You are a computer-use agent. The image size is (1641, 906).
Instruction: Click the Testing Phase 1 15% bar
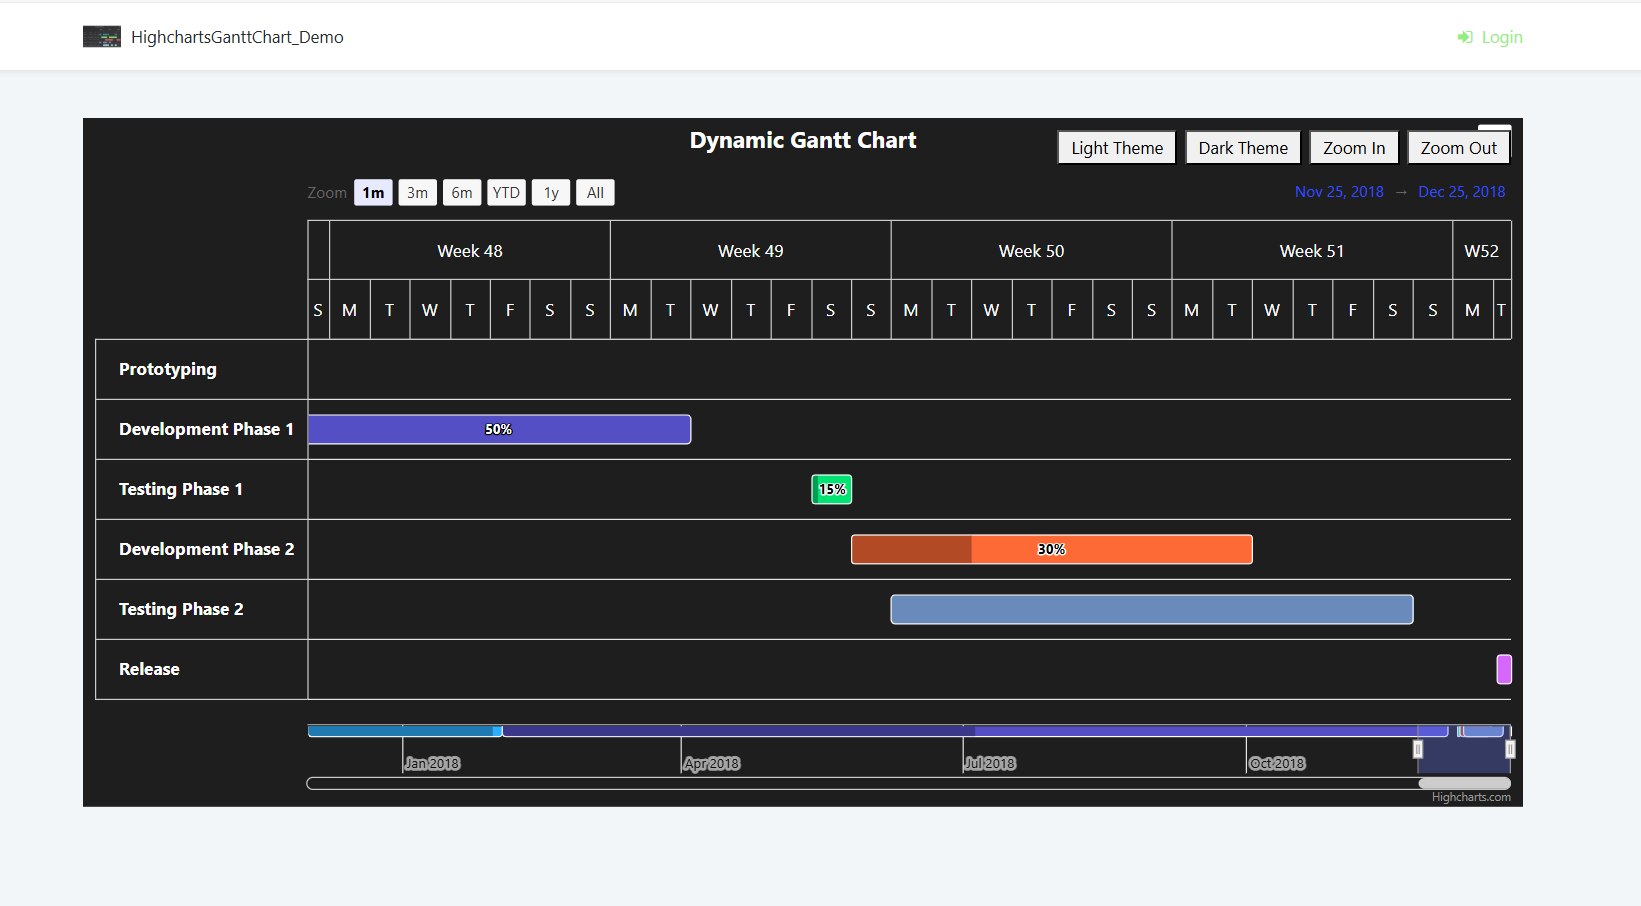(831, 489)
